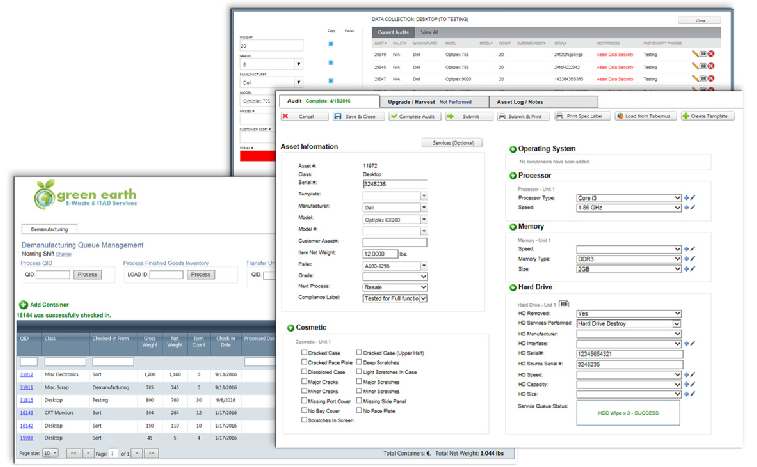Click the Submit button with green arrow
This screenshot has height=467, width=757.
pos(469,116)
